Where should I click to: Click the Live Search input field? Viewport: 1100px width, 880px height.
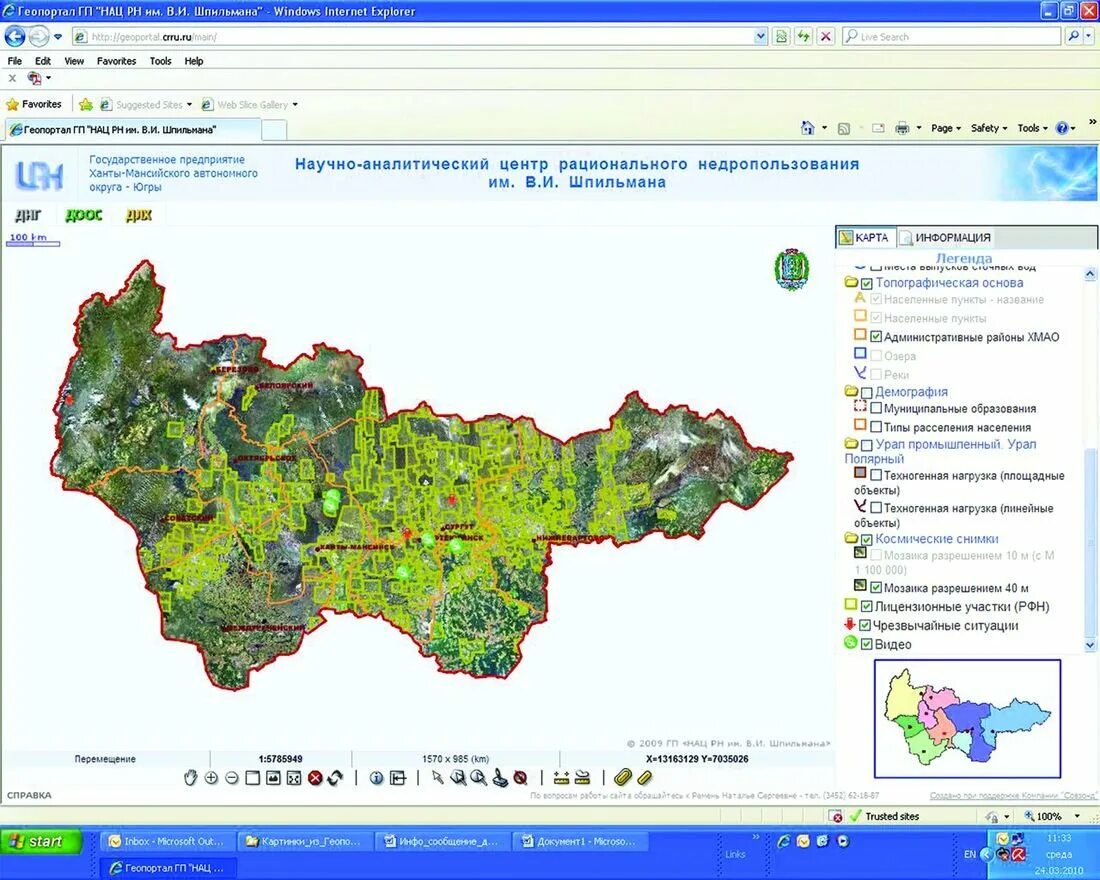(952, 36)
